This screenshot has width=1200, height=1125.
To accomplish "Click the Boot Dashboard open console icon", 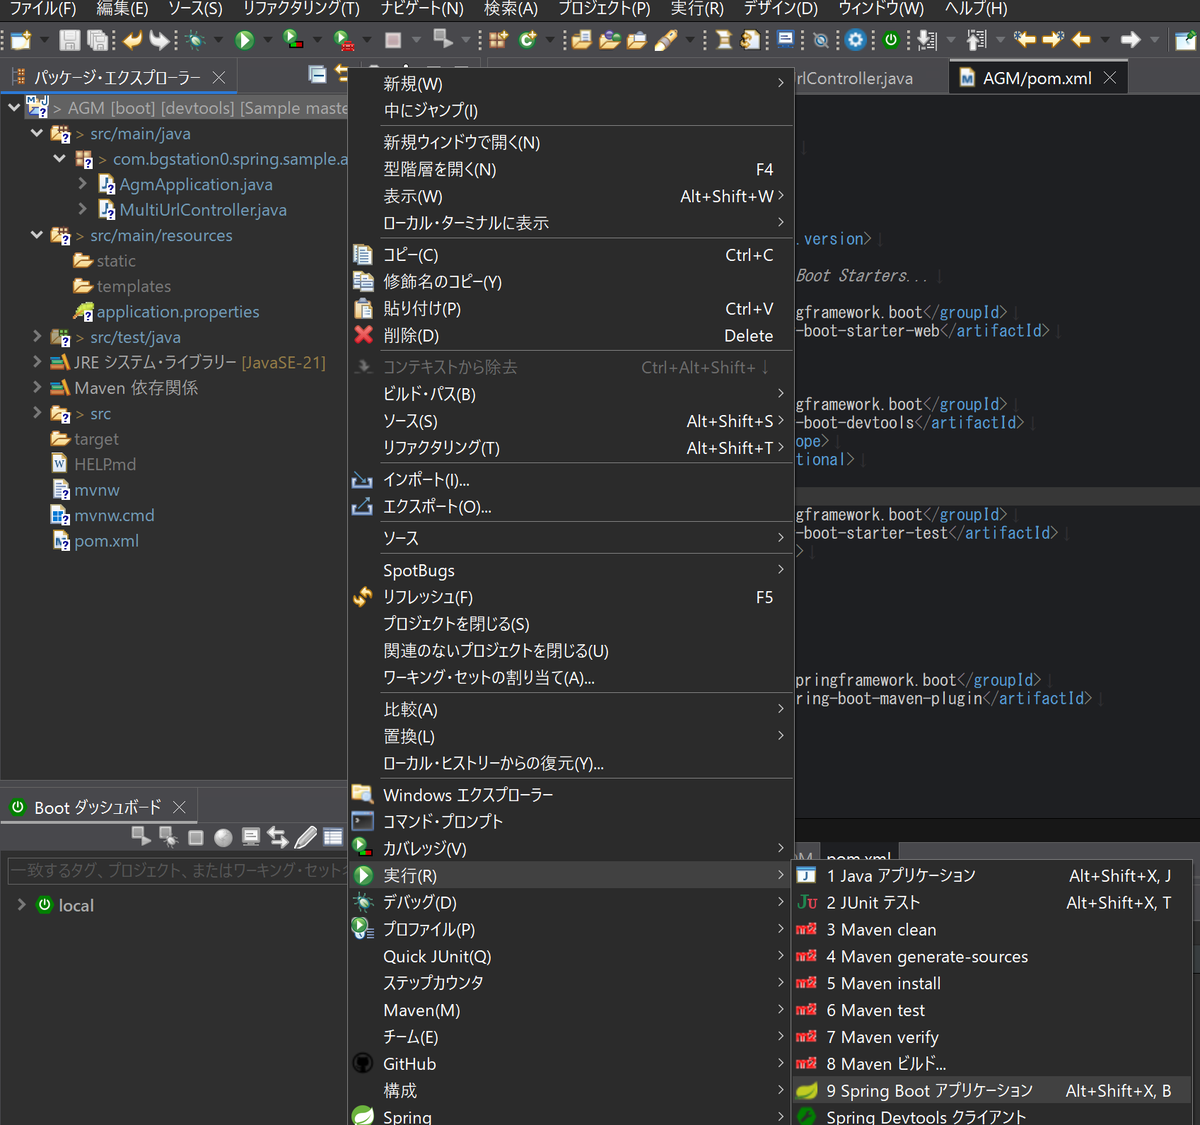I will 251,836.
